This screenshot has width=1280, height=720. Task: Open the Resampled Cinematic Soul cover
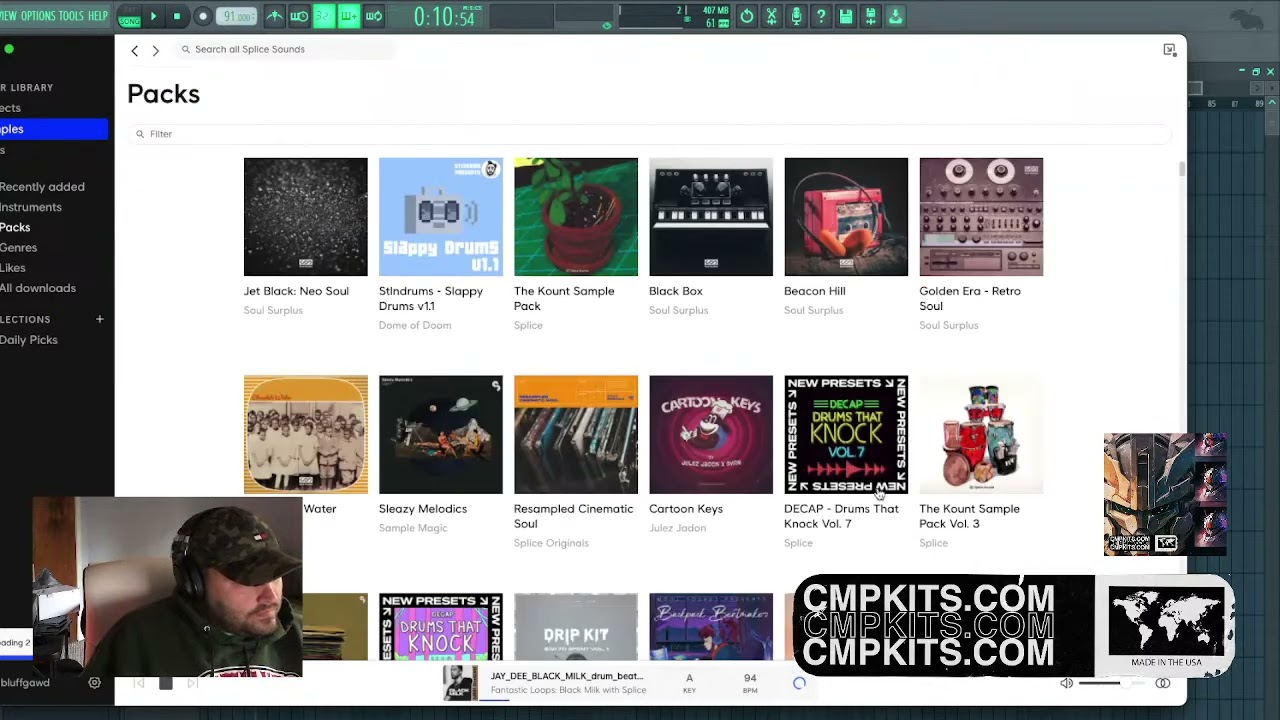576,435
